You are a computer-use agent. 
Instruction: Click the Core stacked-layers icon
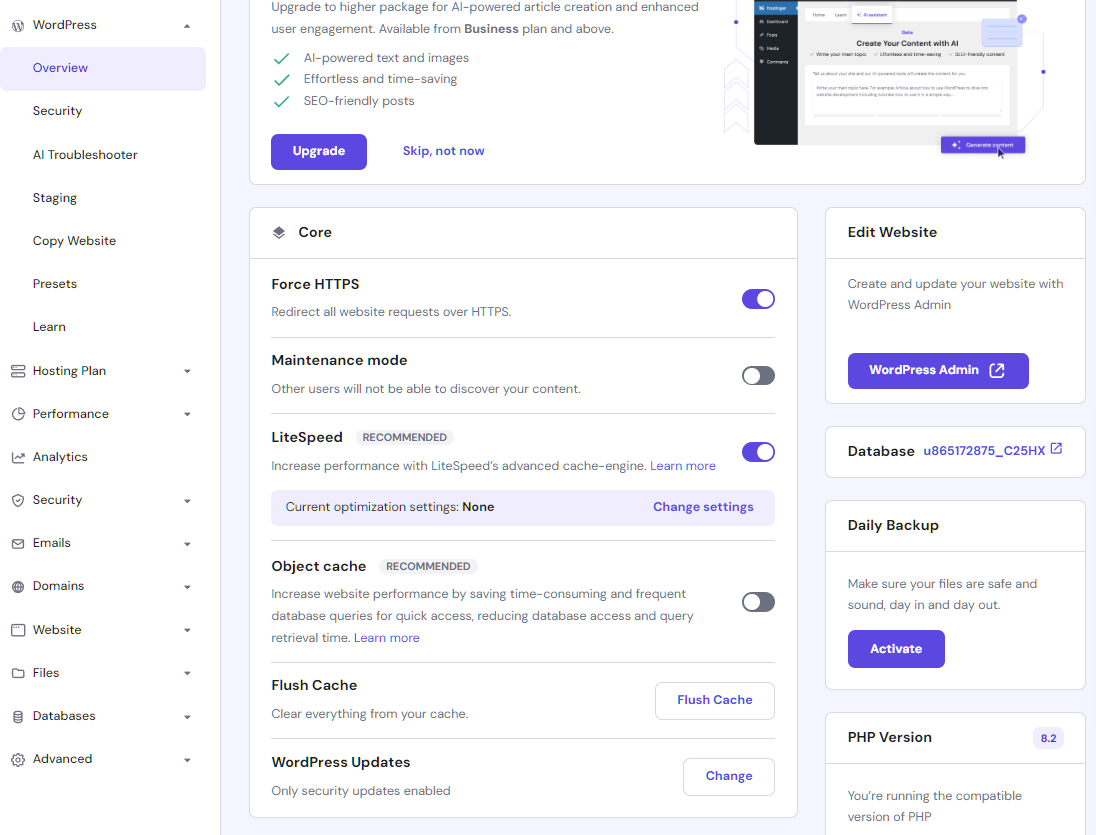pos(279,232)
